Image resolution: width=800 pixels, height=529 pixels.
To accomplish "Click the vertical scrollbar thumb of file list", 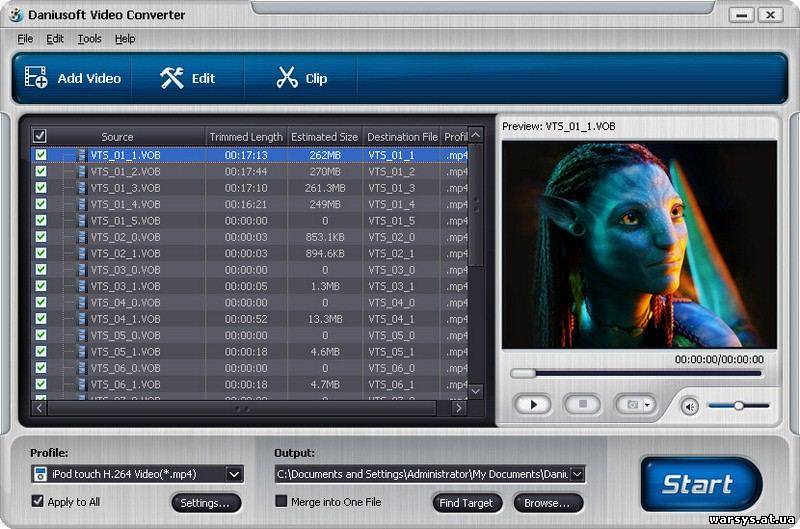I will (x=476, y=204).
